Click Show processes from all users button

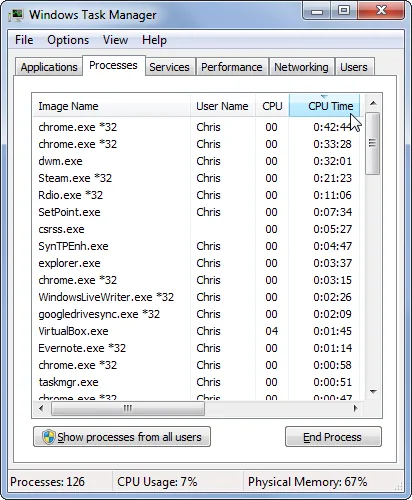[122, 437]
